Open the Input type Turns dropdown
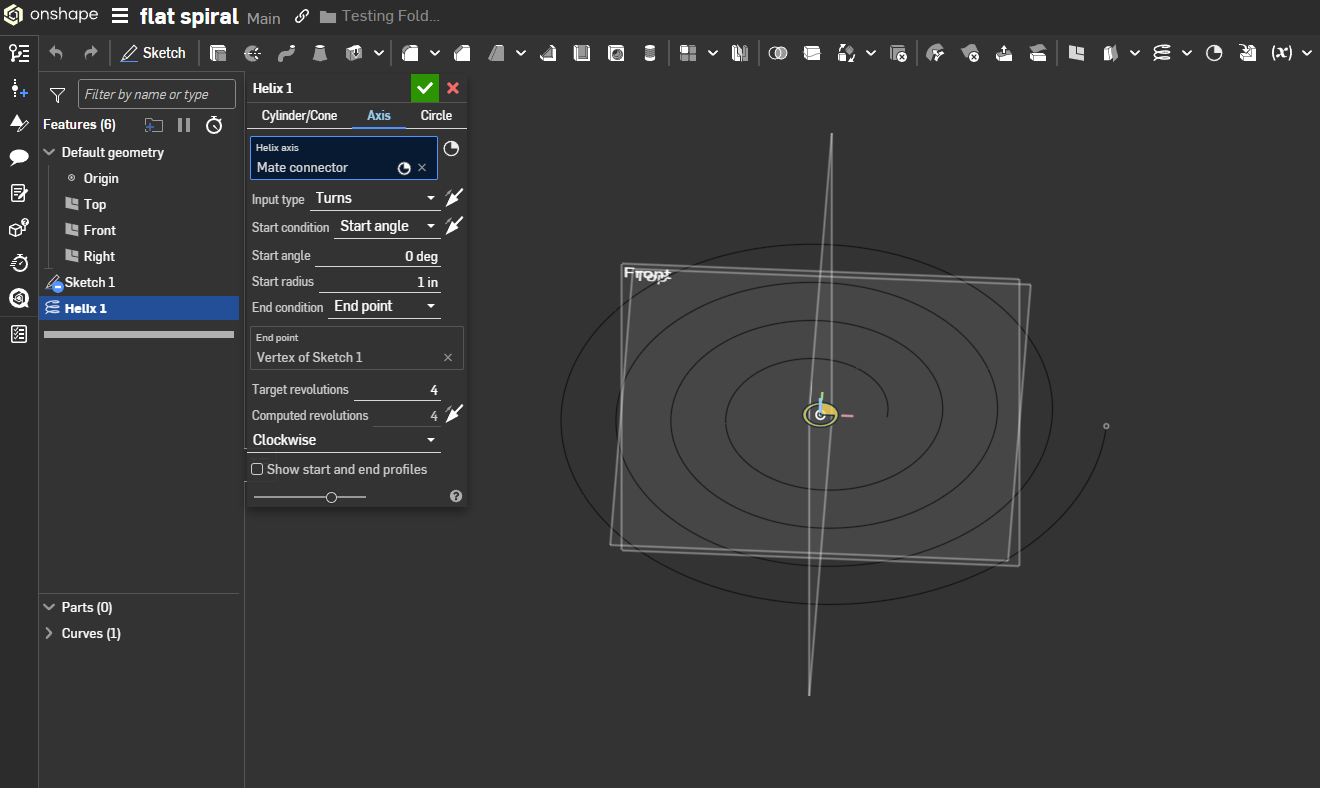Viewport: 1320px width, 788px height. (x=376, y=199)
